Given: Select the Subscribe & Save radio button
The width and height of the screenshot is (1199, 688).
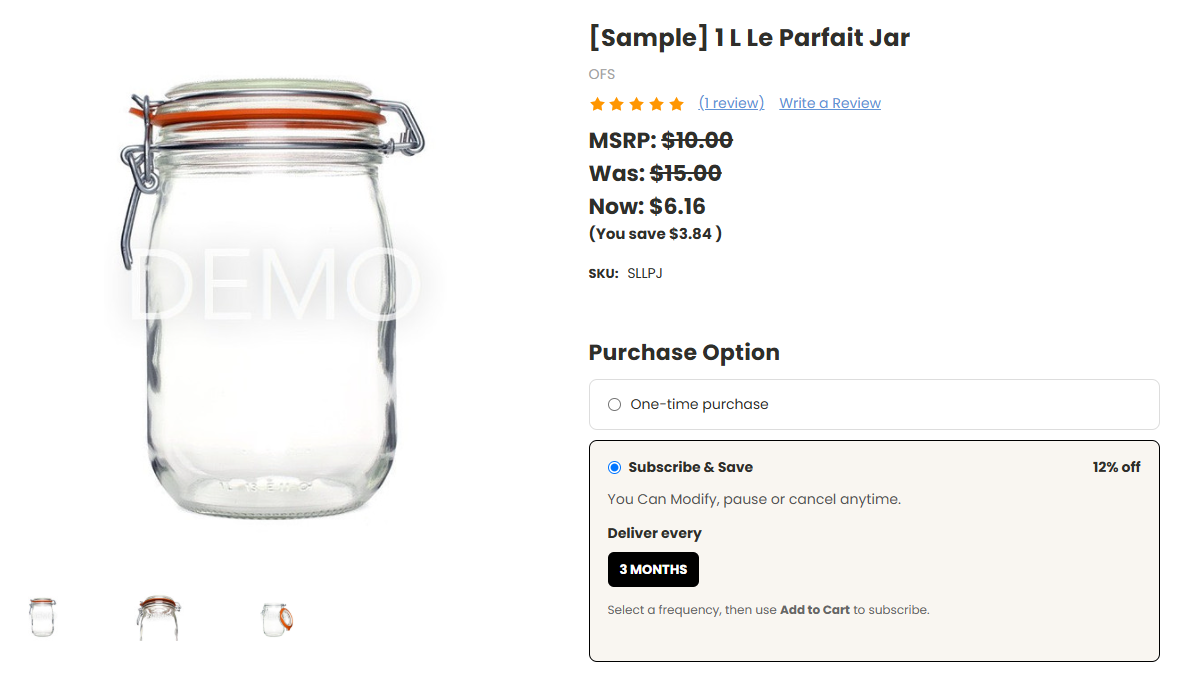Looking at the screenshot, I should coord(614,467).
